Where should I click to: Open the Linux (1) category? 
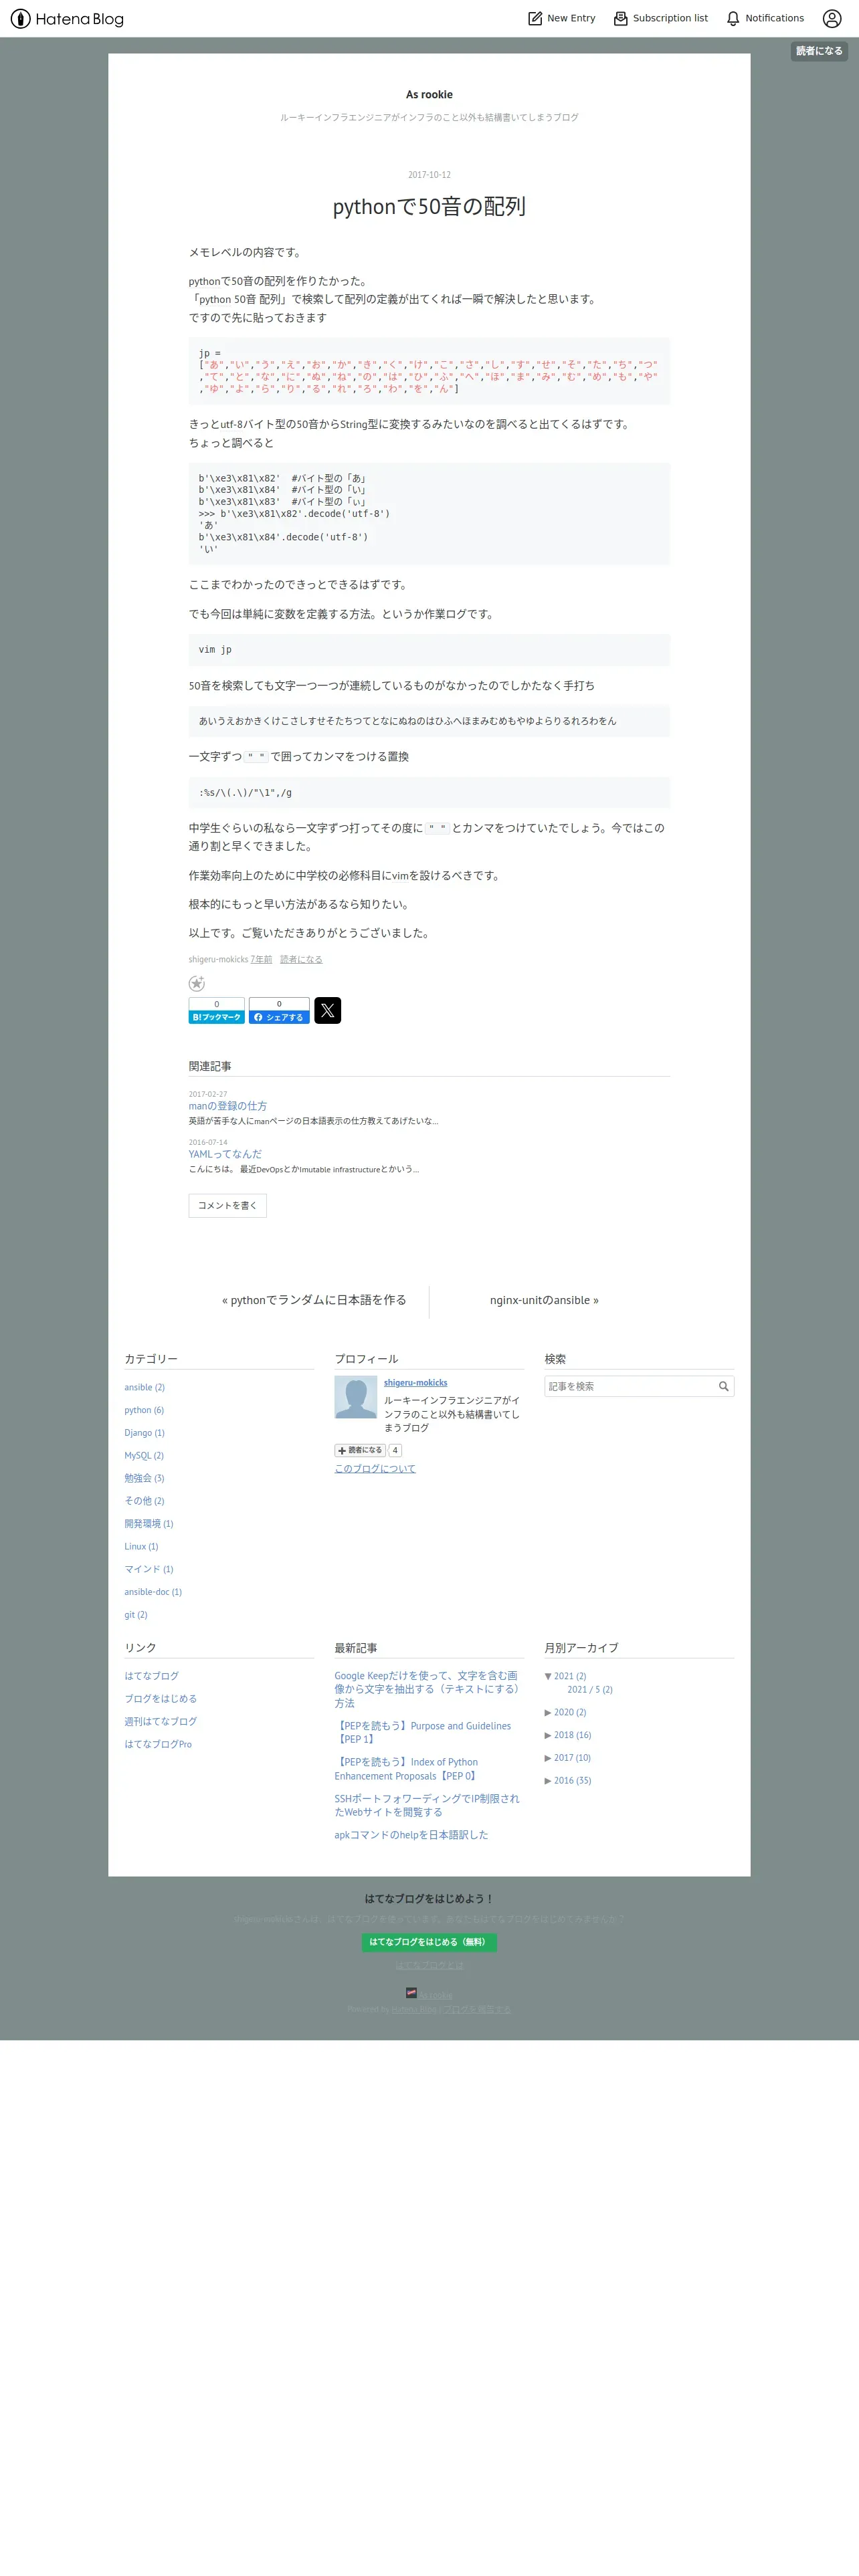(x=141, y=1546)
